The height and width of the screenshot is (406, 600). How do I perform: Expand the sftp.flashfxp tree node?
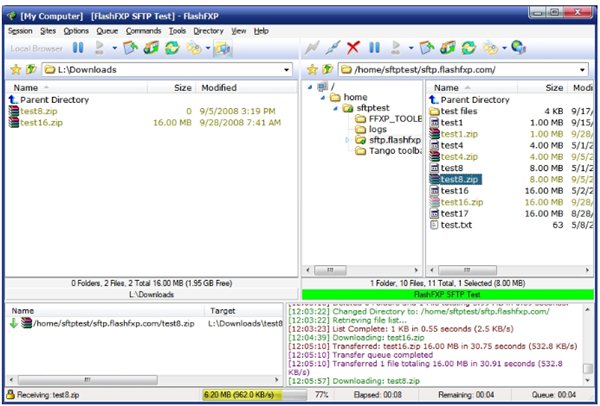[349, 139]
